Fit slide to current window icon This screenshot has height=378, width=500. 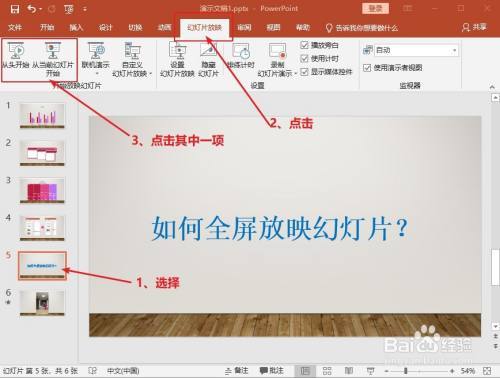coord(487,371)
